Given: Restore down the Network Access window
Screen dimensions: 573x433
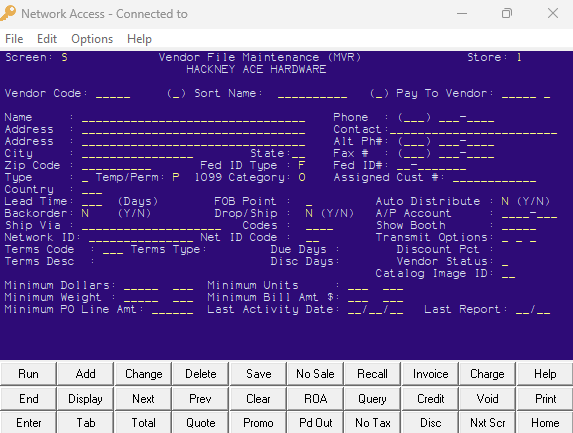Looking at the screenshot, I should [x=507, y=14].
